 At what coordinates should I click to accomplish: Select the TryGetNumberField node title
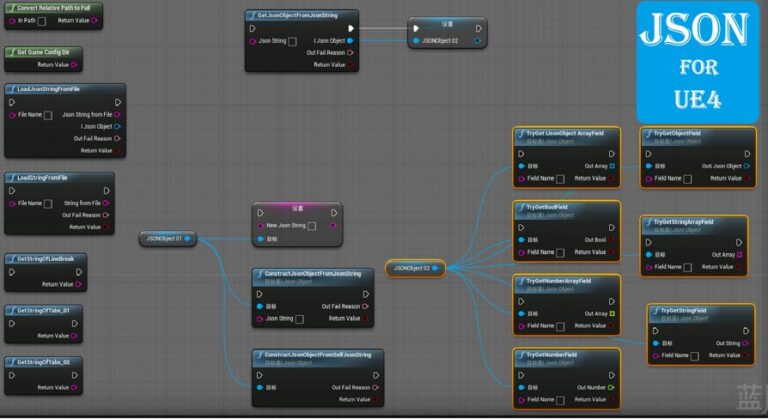[552, 354]
